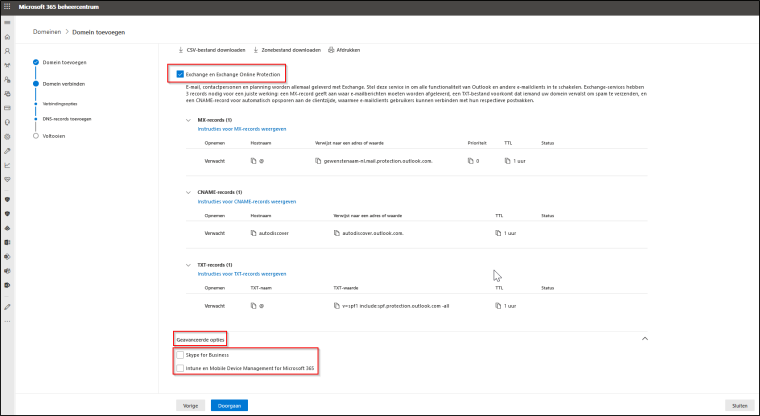The image size is (760, 416).
Task: Copy the MX record TTL value
Action: pyautogui.click(x=507, y=161)
